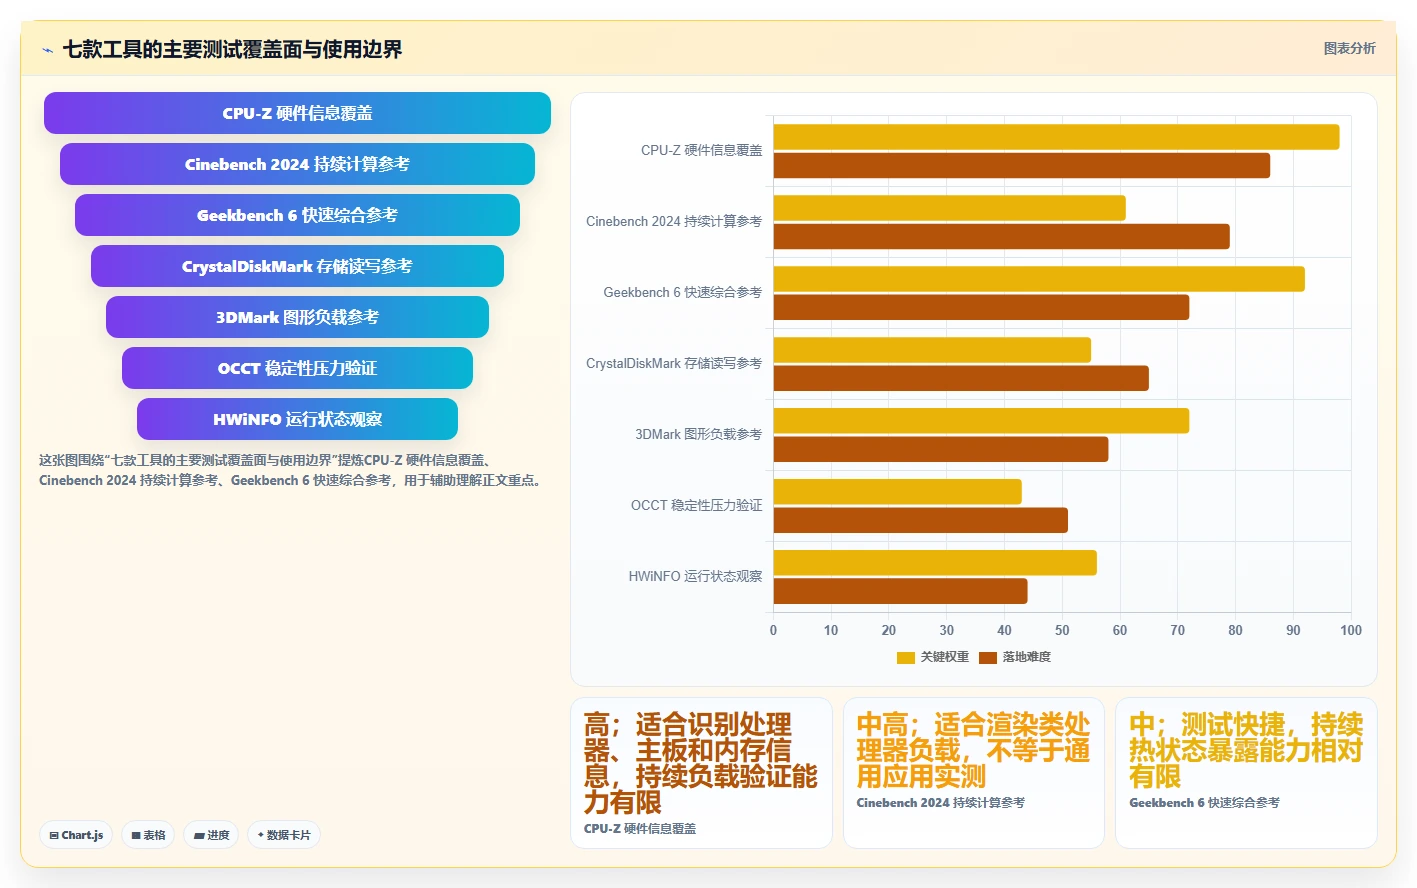
Task: Click the yellow bar for OCCT
Action: tap(898, 492)
